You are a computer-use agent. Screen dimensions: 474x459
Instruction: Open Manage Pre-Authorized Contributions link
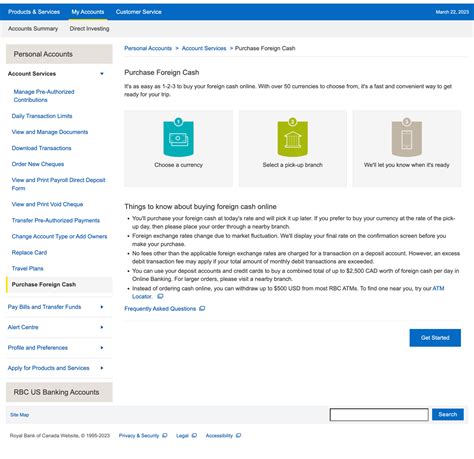click(x=44, y=96)
